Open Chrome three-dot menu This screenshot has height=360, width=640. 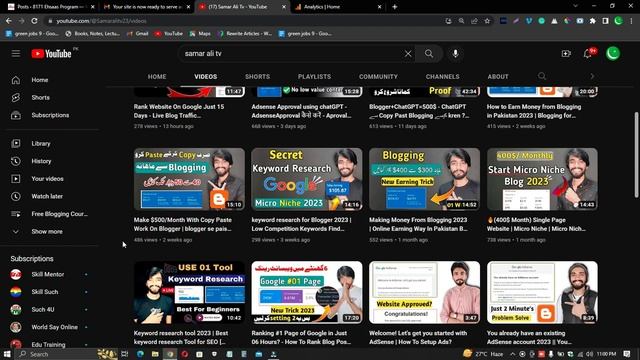(631, 21)
